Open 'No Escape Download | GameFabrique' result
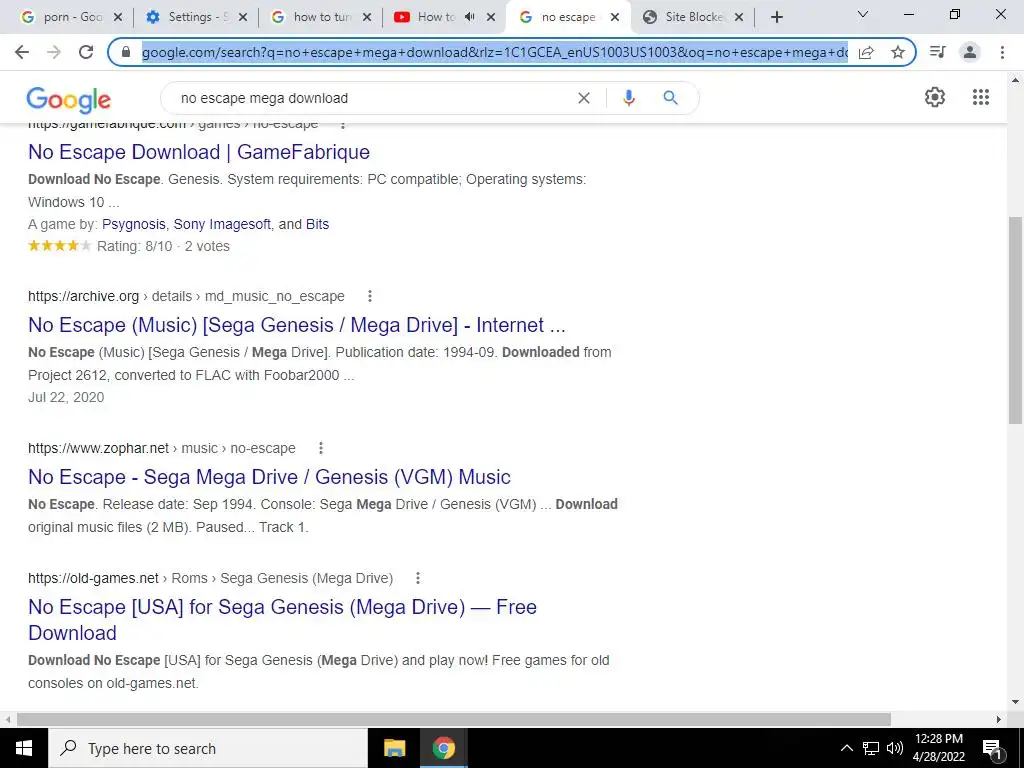 [x=199, y=152]
